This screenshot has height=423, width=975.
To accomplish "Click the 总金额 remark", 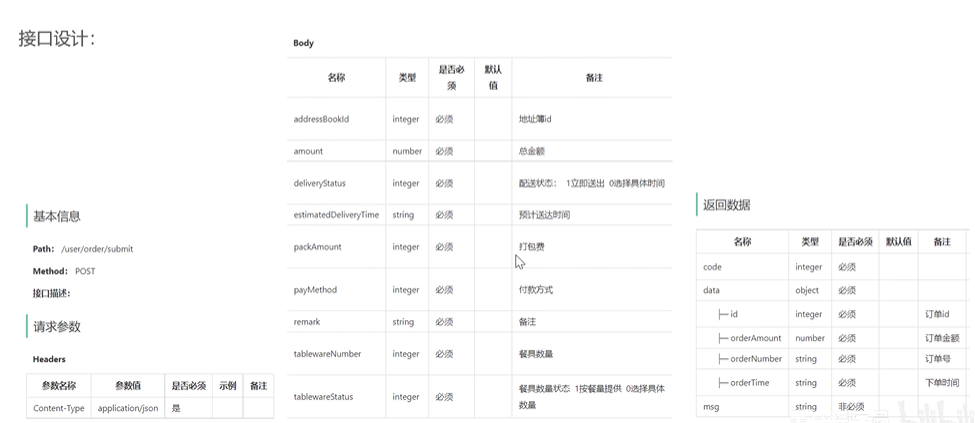I will click(532, 151).
